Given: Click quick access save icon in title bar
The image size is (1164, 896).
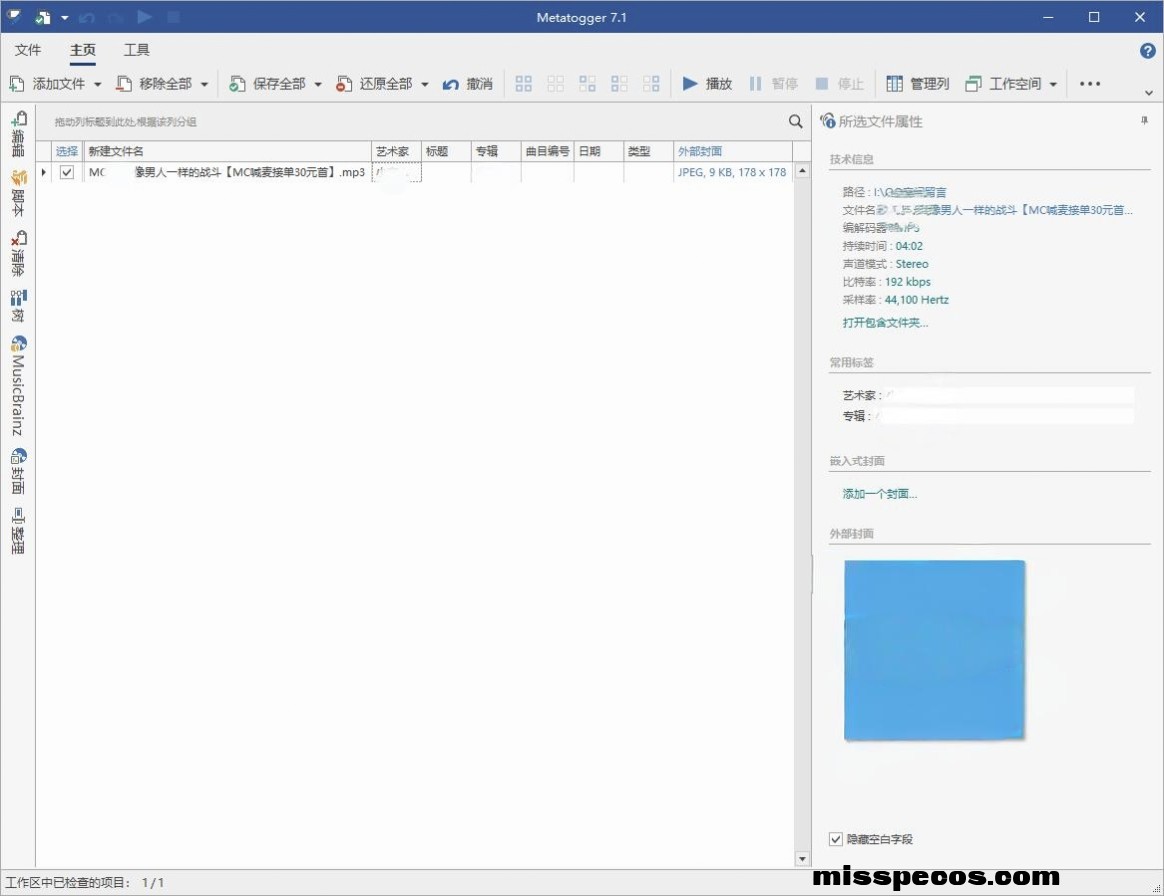Looking at the screenshot, I should click(43, 17).
